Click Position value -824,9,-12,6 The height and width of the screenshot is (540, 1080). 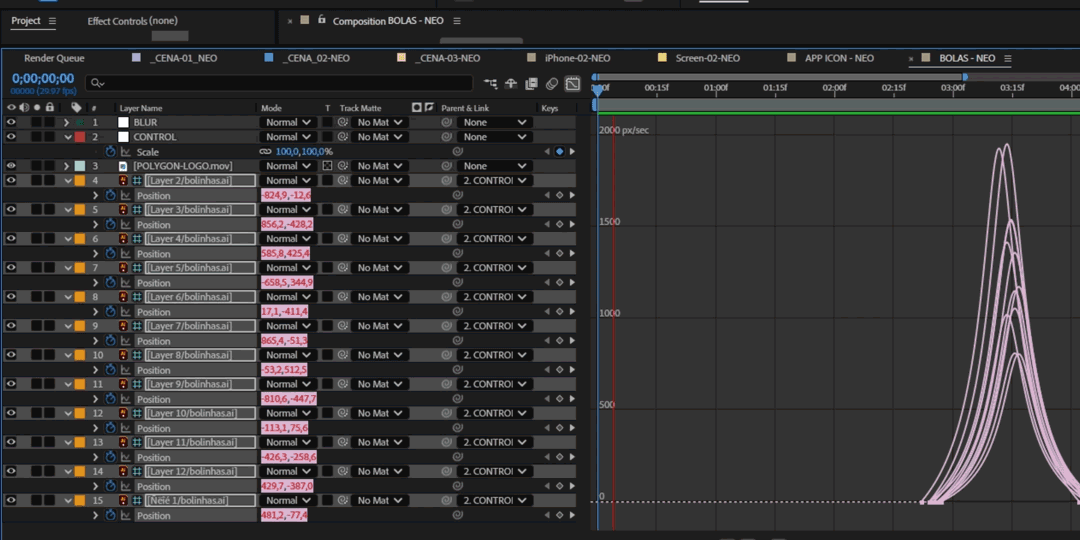point(286,196)
